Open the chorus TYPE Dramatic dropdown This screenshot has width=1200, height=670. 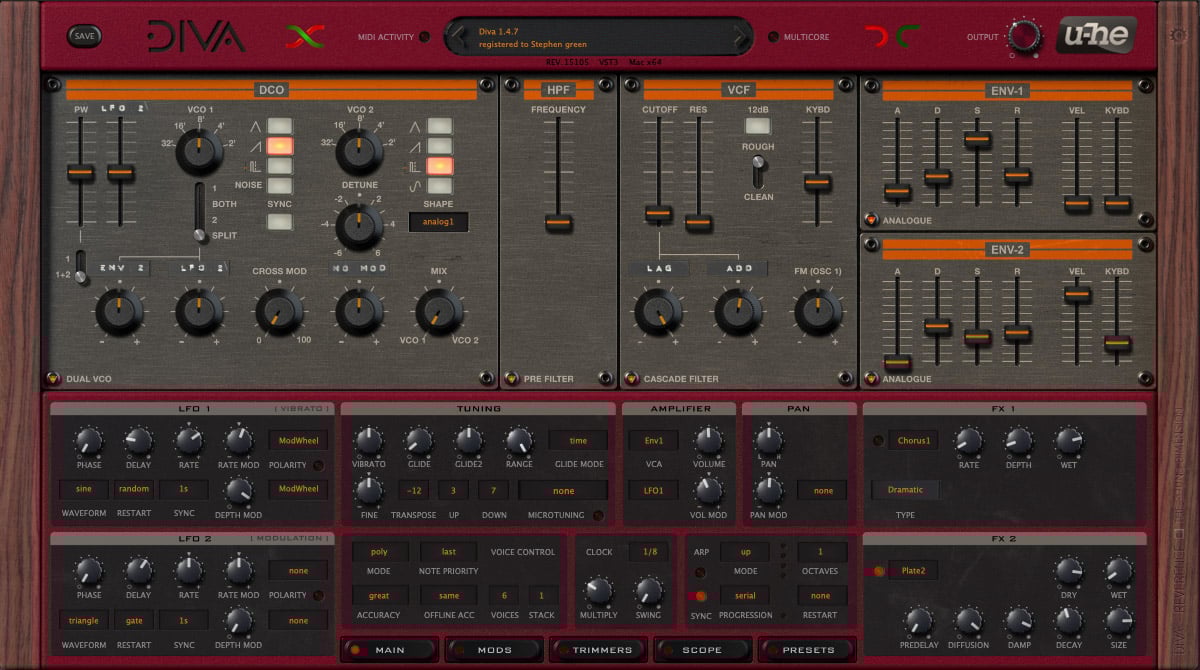click(905, 490)
